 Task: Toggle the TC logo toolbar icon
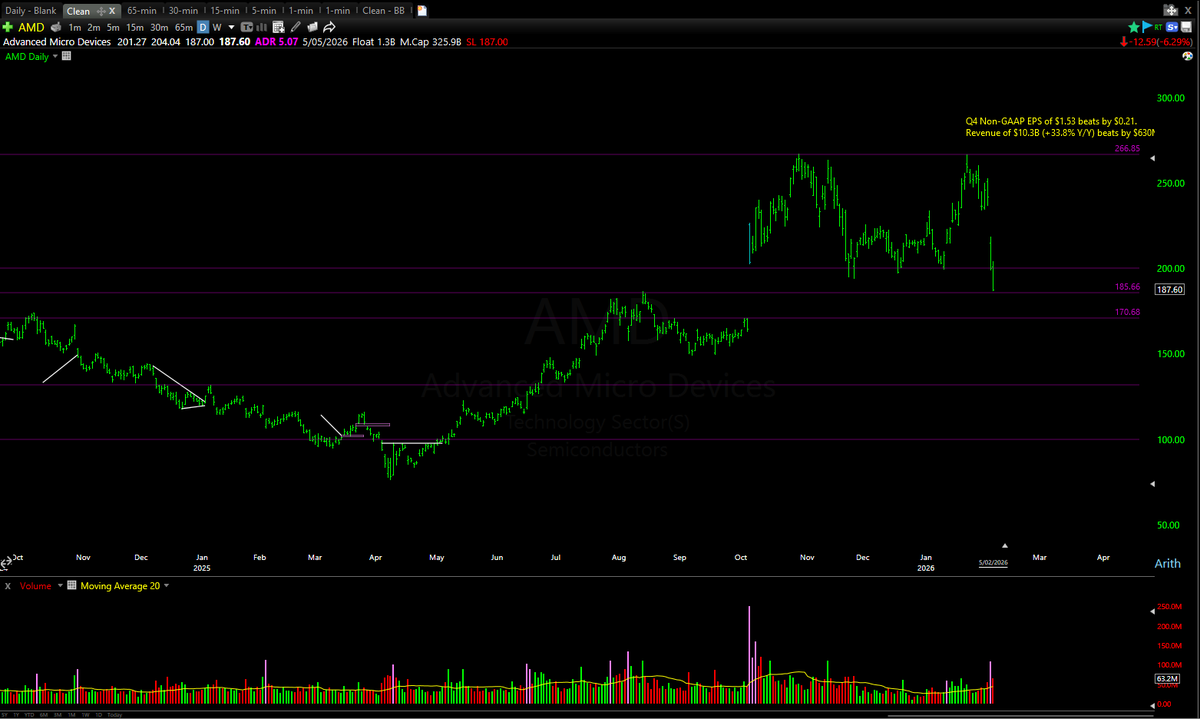point(248,27)
